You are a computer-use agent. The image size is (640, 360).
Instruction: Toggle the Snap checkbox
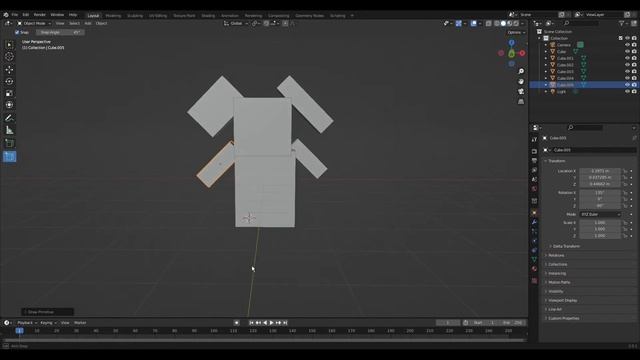[17, 32]
